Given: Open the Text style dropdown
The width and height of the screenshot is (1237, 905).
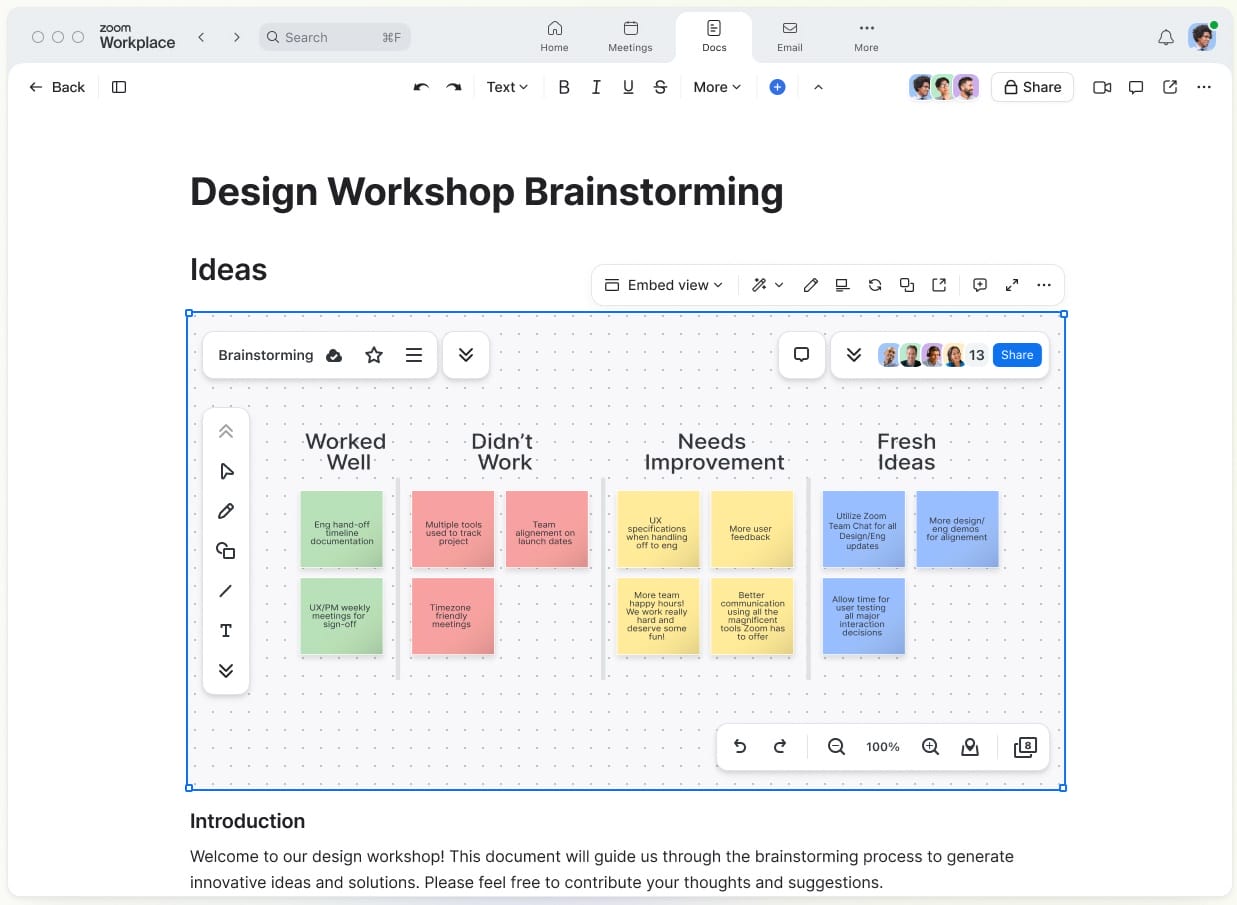Looking at the screenshot, I should (506, 87).
